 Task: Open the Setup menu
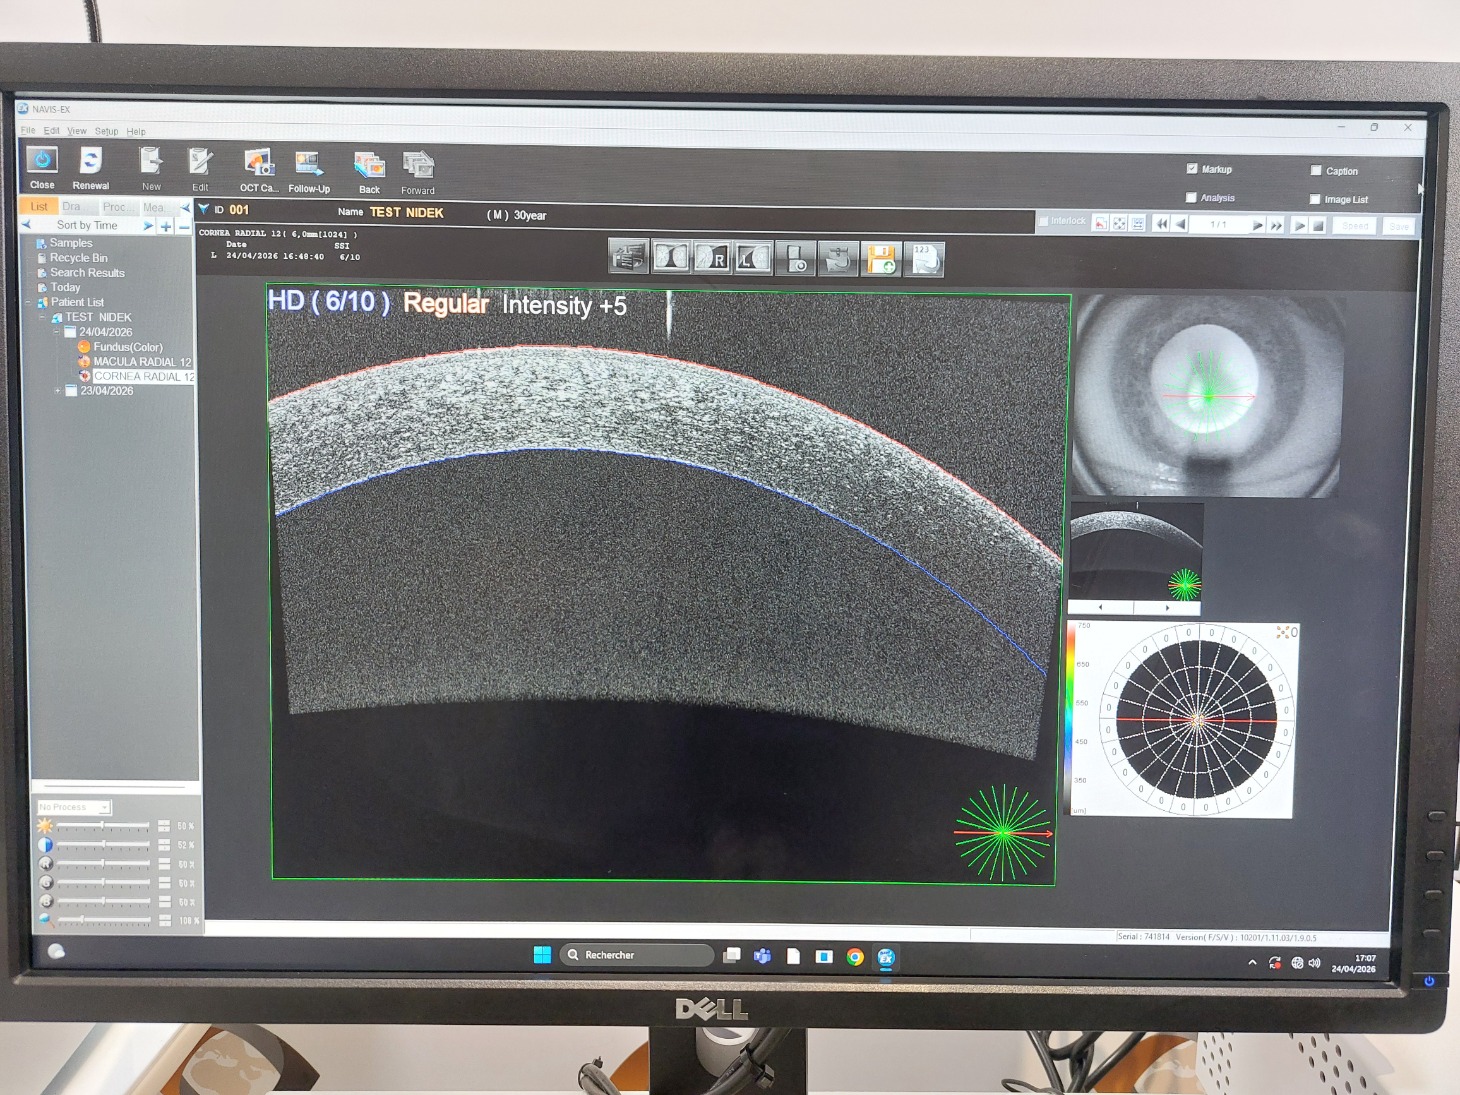tap(106, 131)
